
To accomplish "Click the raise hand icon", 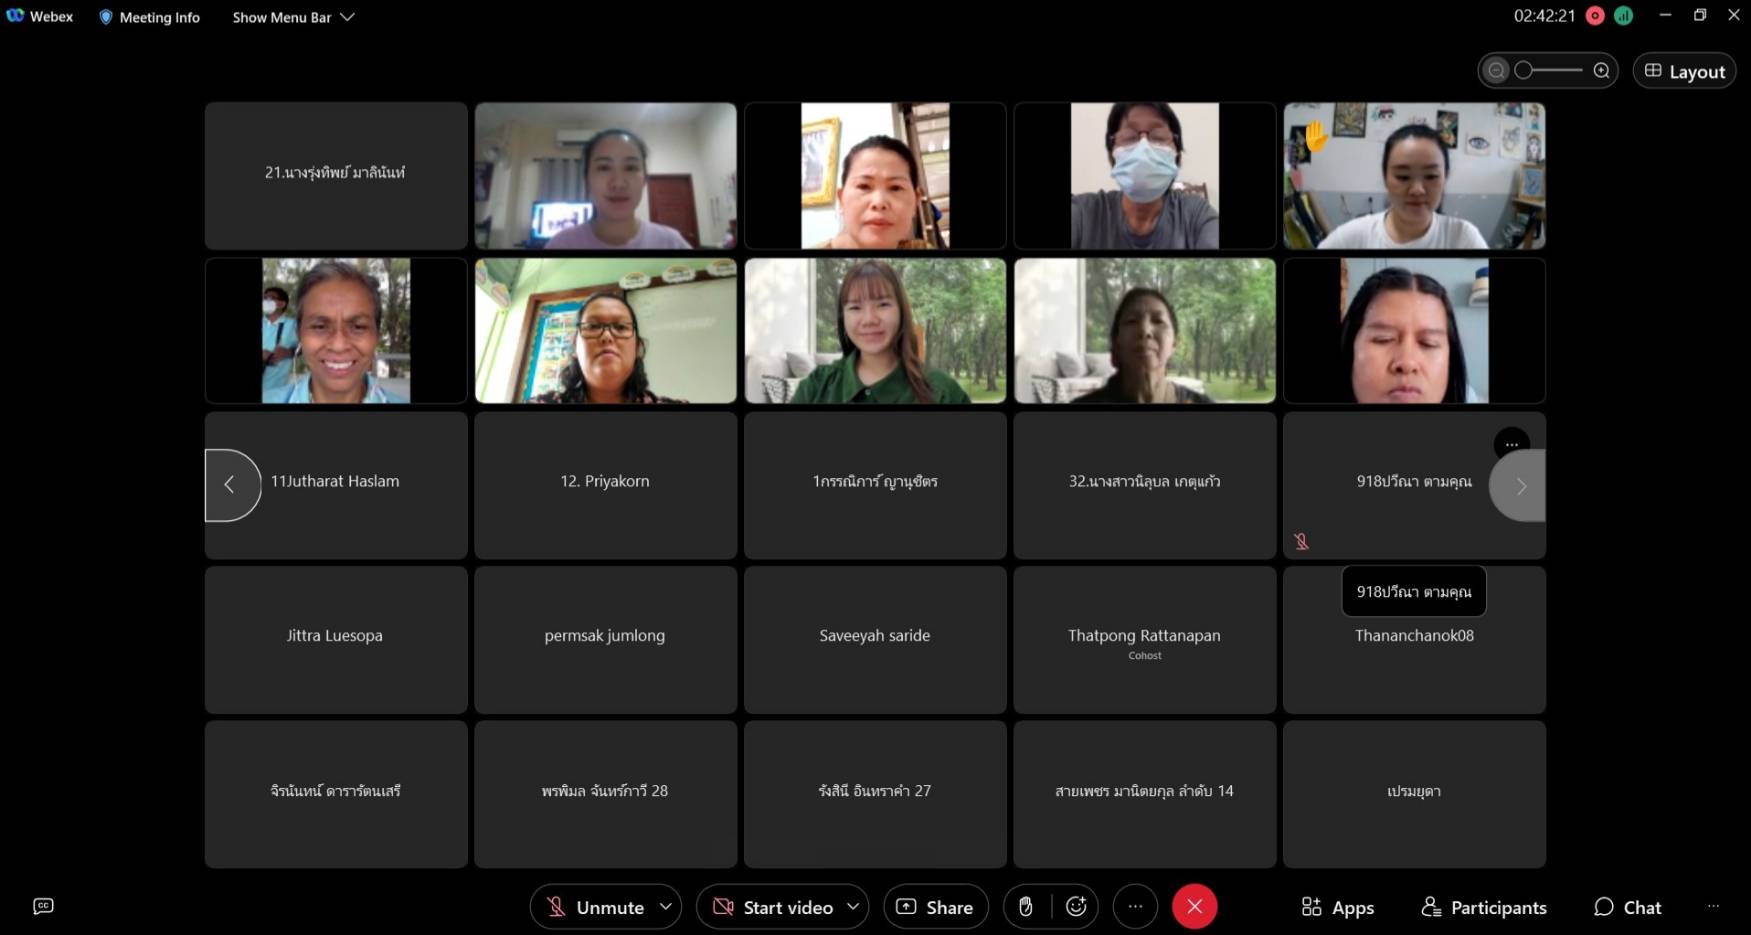I will [x=1025, y=907].
